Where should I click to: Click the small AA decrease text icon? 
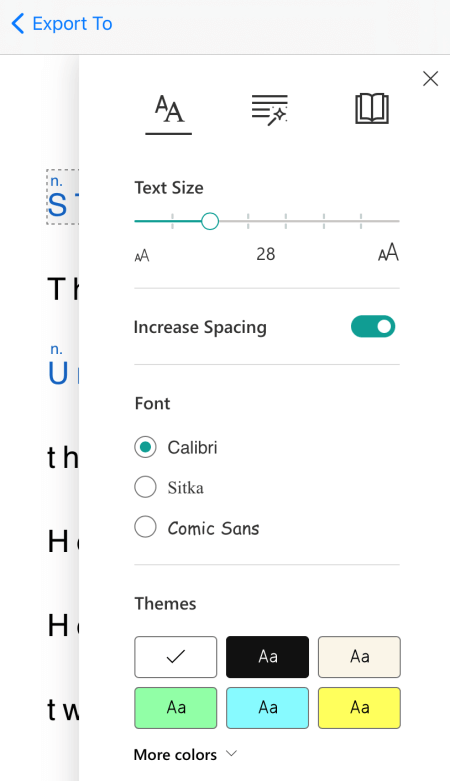coord(142,256)
